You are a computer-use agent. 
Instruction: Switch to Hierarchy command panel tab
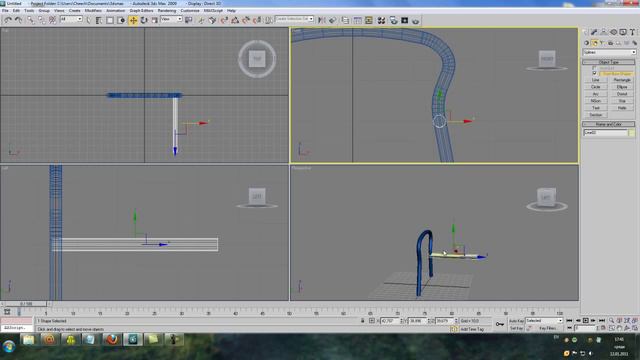604,32
